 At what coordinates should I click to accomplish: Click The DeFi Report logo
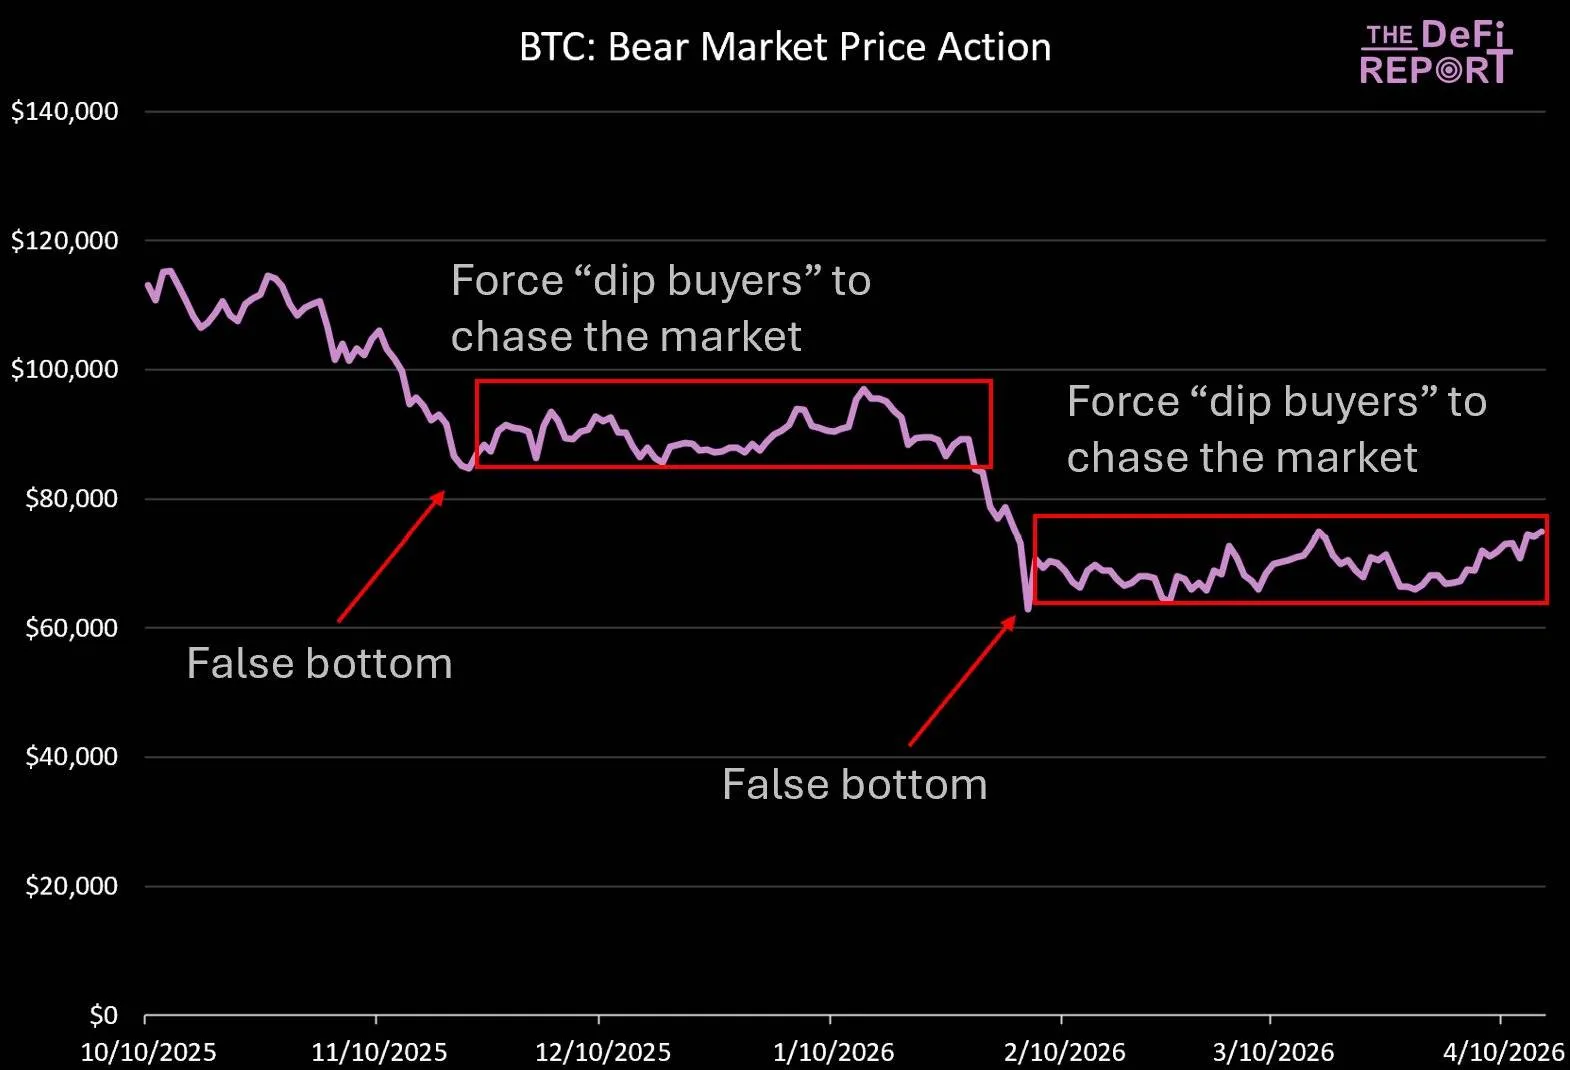click(1435, 53)
